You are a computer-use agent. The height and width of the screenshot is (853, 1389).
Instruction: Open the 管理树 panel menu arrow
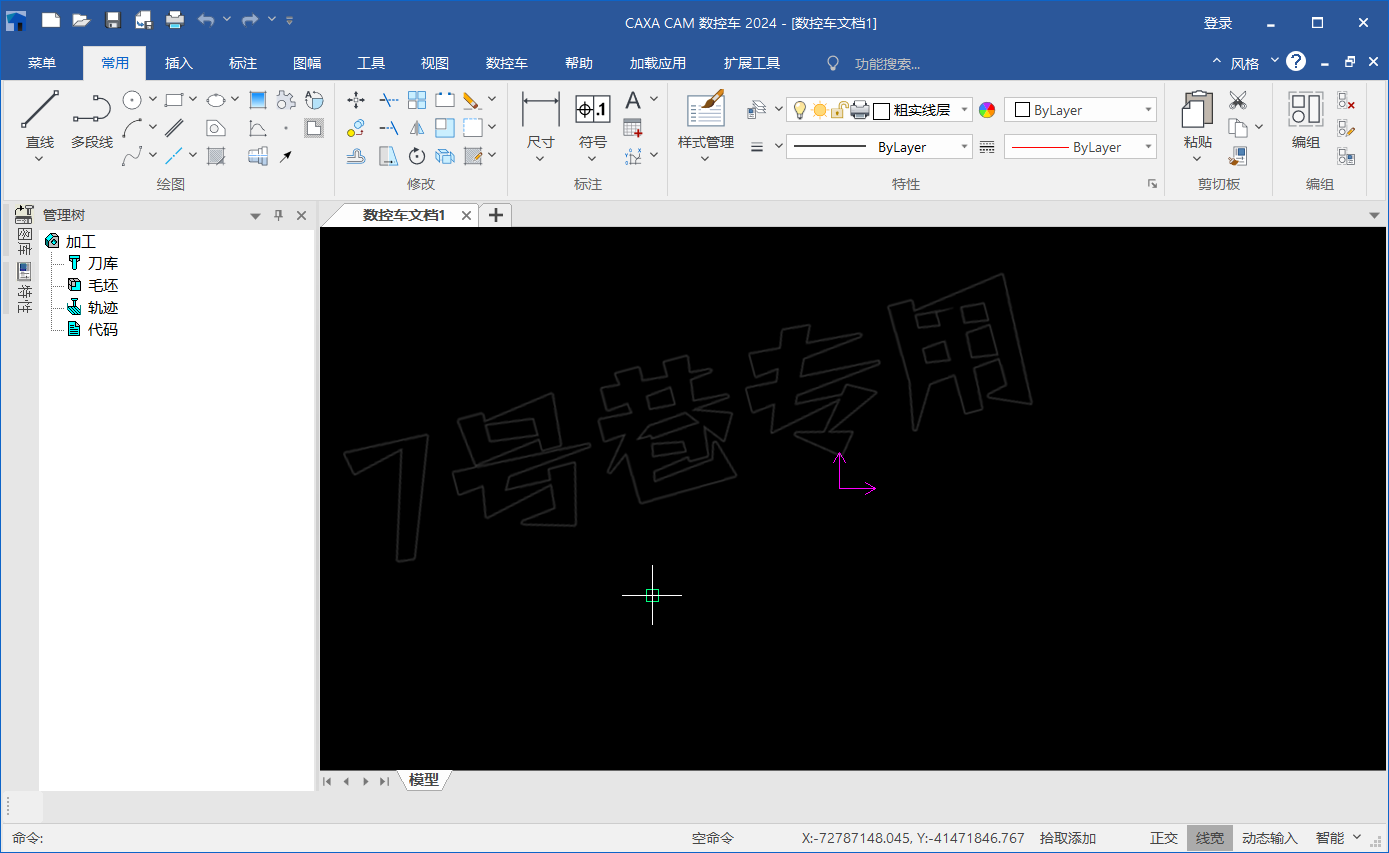pos(255,215)
